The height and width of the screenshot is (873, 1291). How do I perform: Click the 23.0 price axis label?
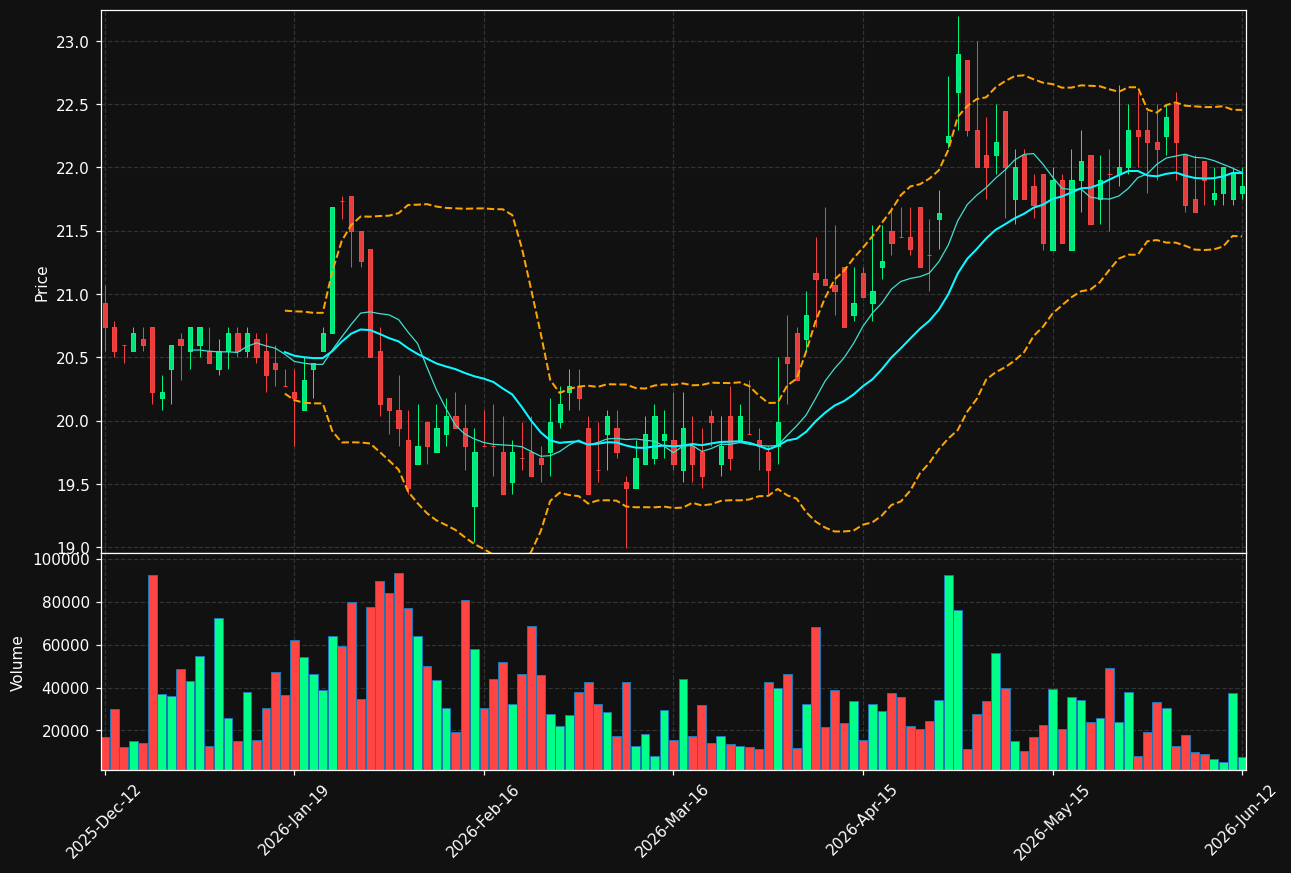click(x=74, y=42)
